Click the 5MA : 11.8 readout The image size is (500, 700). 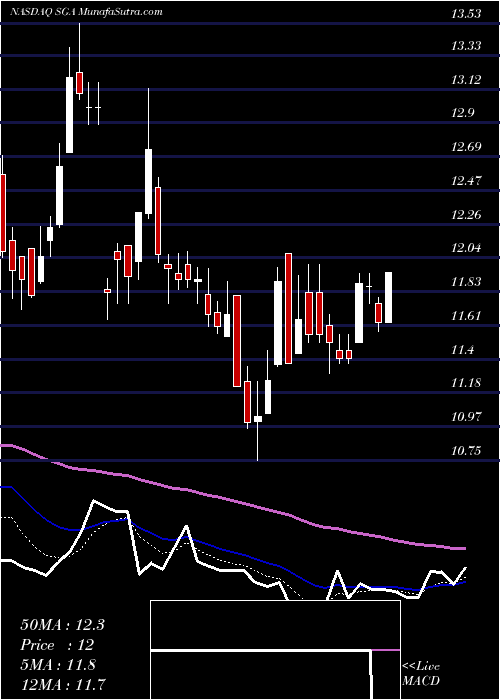(58, 665)
